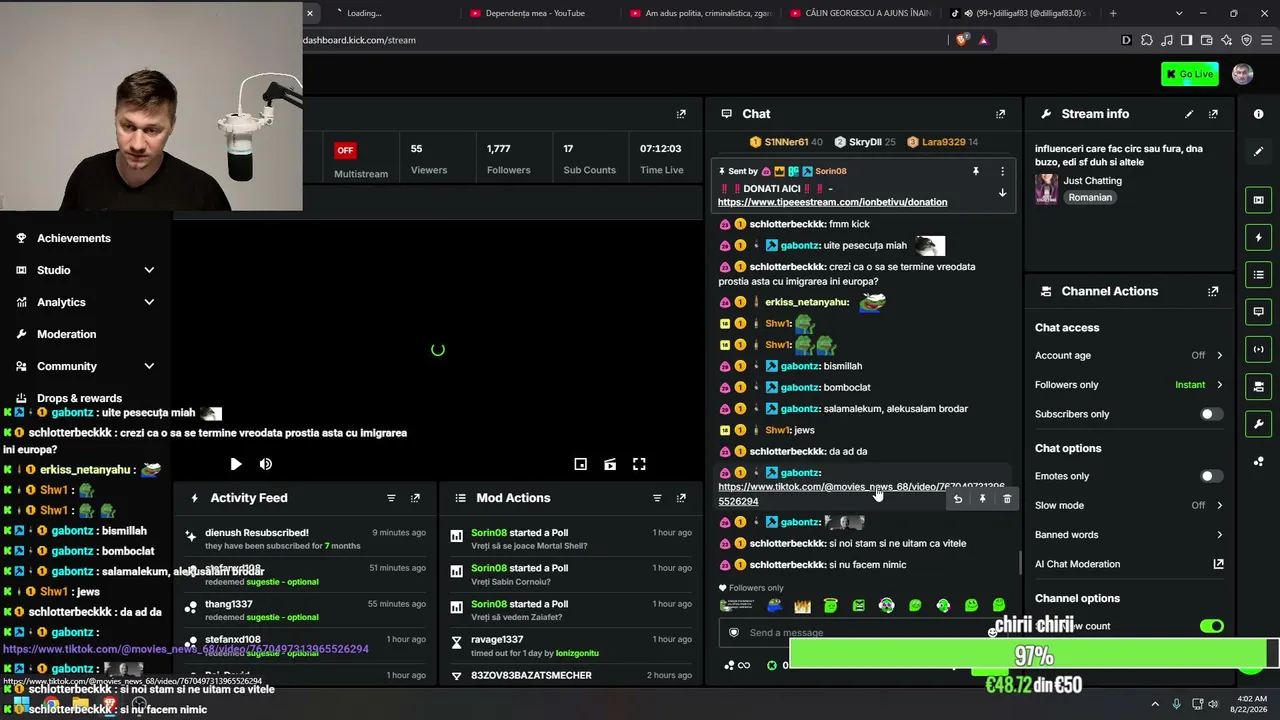Open the pinned message options menu
Viewport: 1280px width, 720px height.
(x=1002, y=171)
